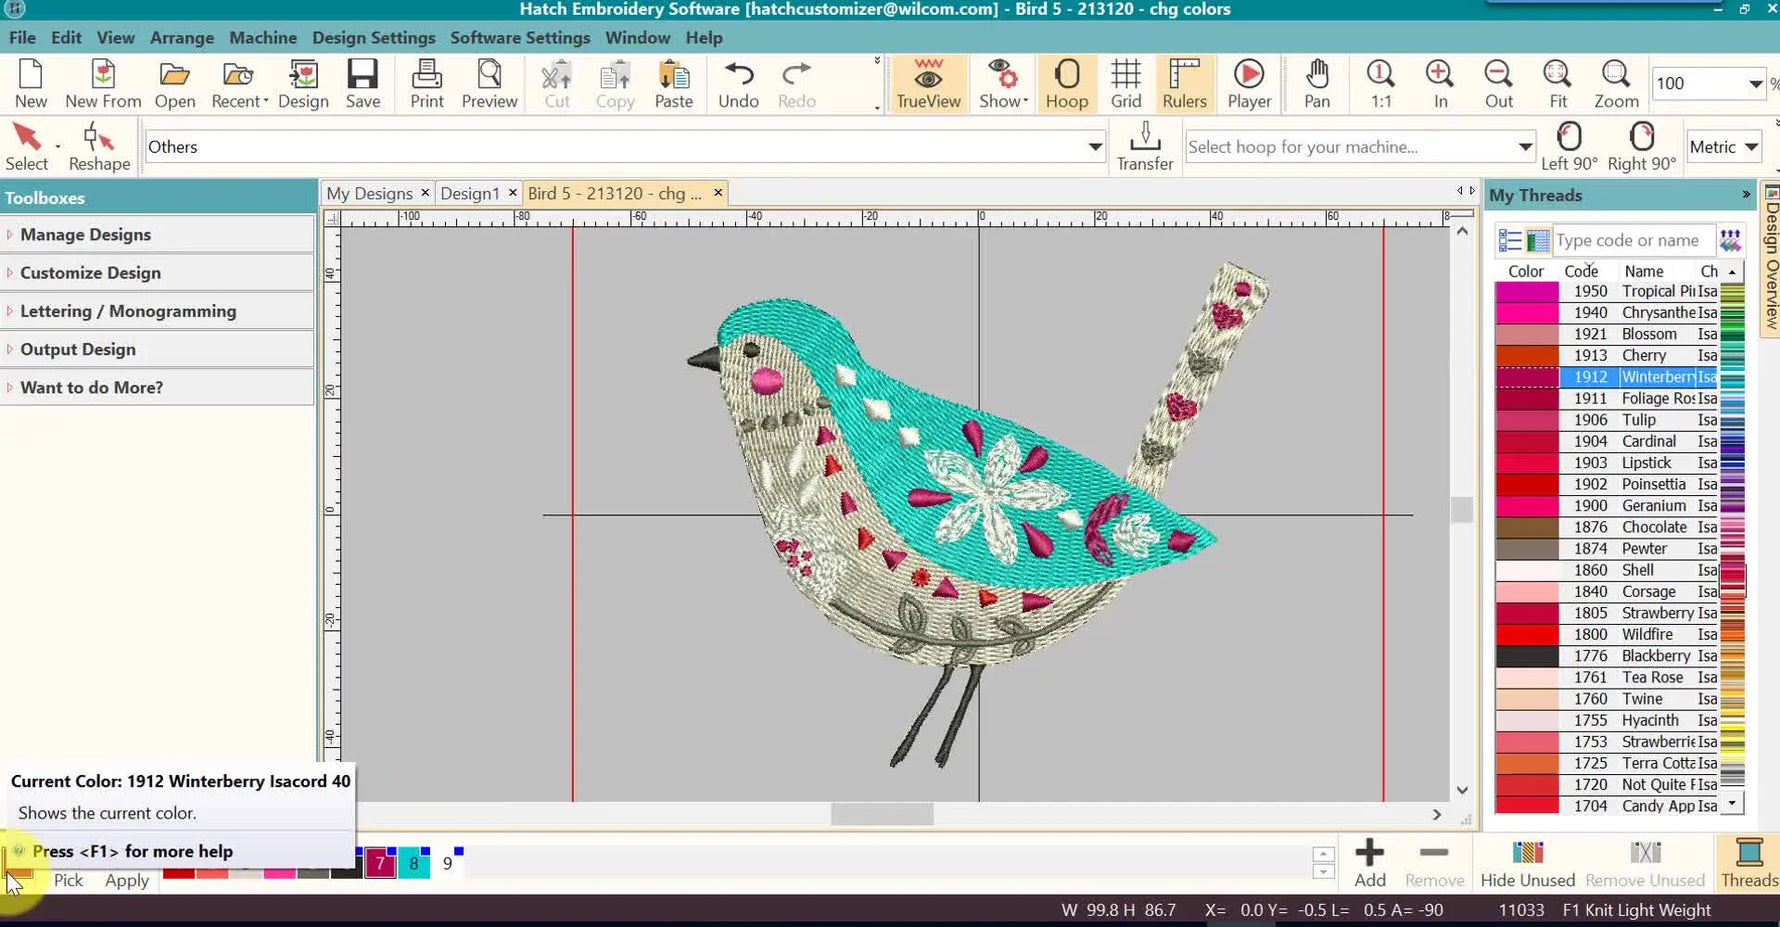Click thread search field 'Type code or name'
Image resolution: width=1780 pixels, height=927 pixels.
click(x=1633, y=241)
